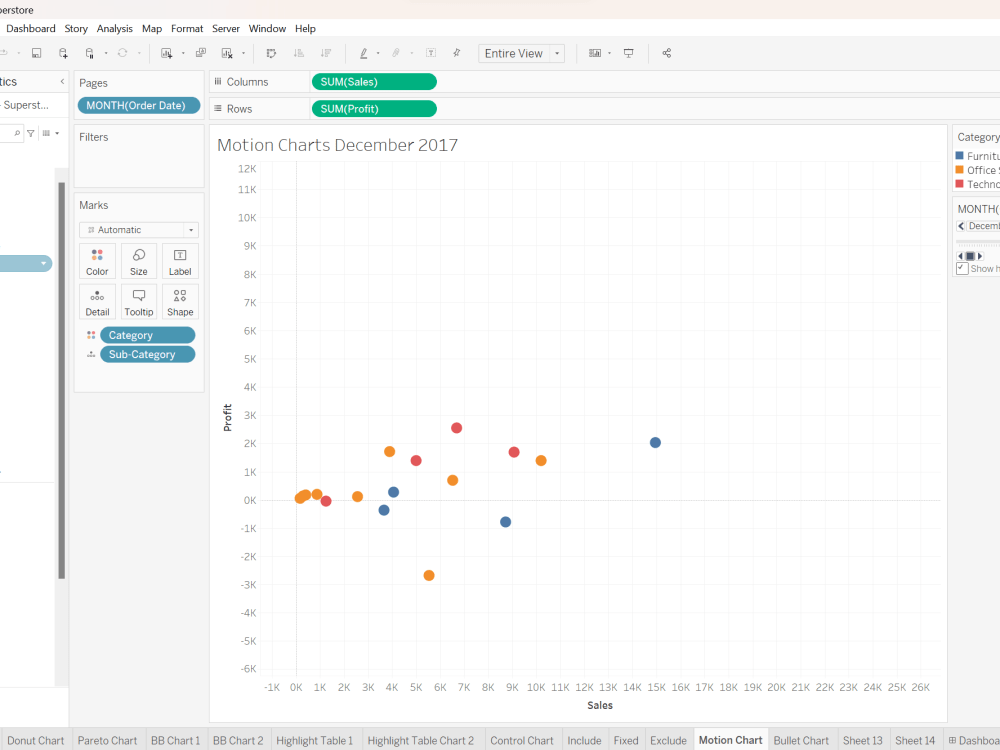1000x750 pixels.
Task: Open the Analysis menu
Action: pyautogui.click(x=114, y=28)
